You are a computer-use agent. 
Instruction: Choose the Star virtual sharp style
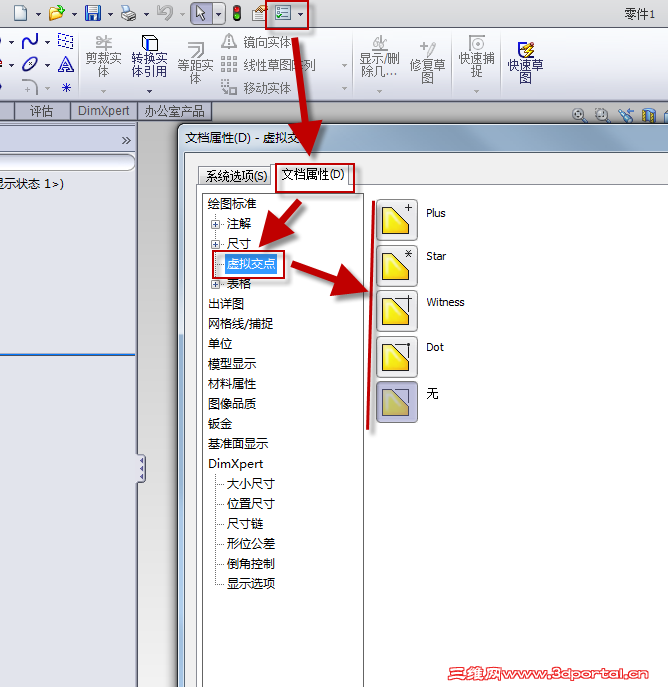[396, 265]
